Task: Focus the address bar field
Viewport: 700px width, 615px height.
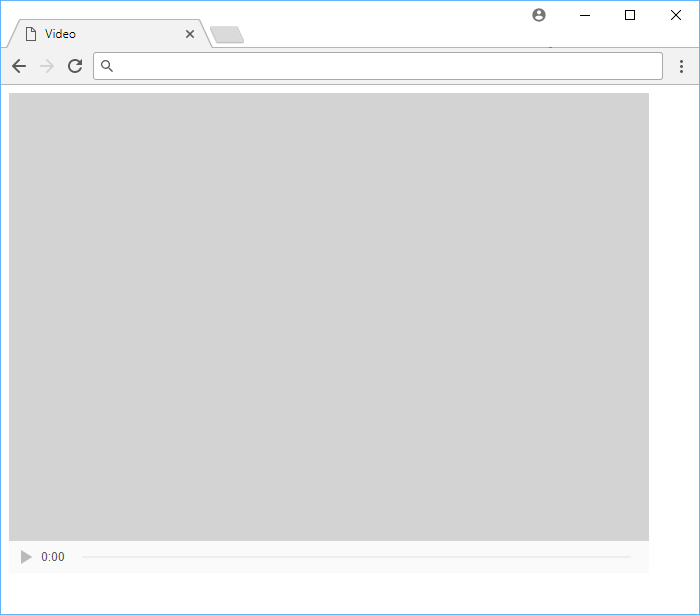Action: pos(378,66)
